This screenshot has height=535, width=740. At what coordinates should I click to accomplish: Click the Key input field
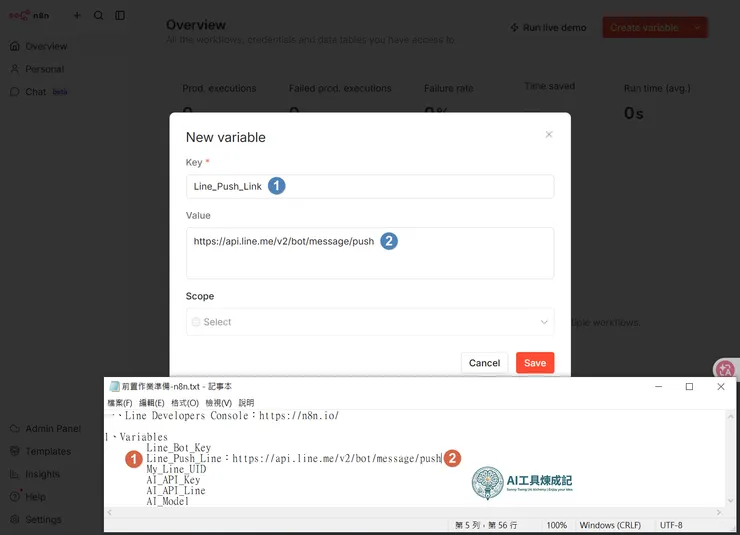[x=370, y=186]
